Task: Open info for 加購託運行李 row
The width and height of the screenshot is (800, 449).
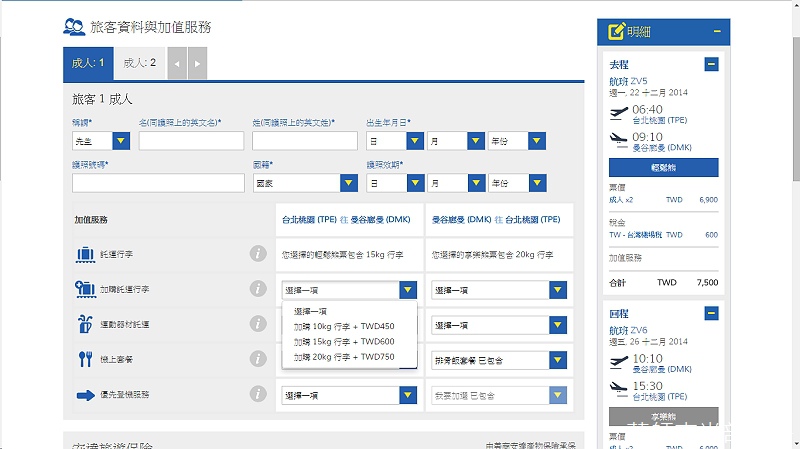Action: click(x=258, y=289)
